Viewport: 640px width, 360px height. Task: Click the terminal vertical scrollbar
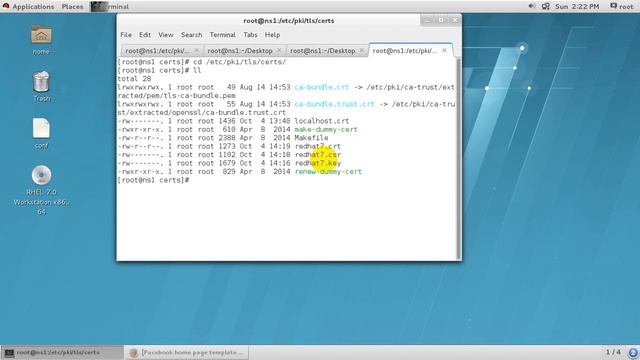tap(458, 158)
